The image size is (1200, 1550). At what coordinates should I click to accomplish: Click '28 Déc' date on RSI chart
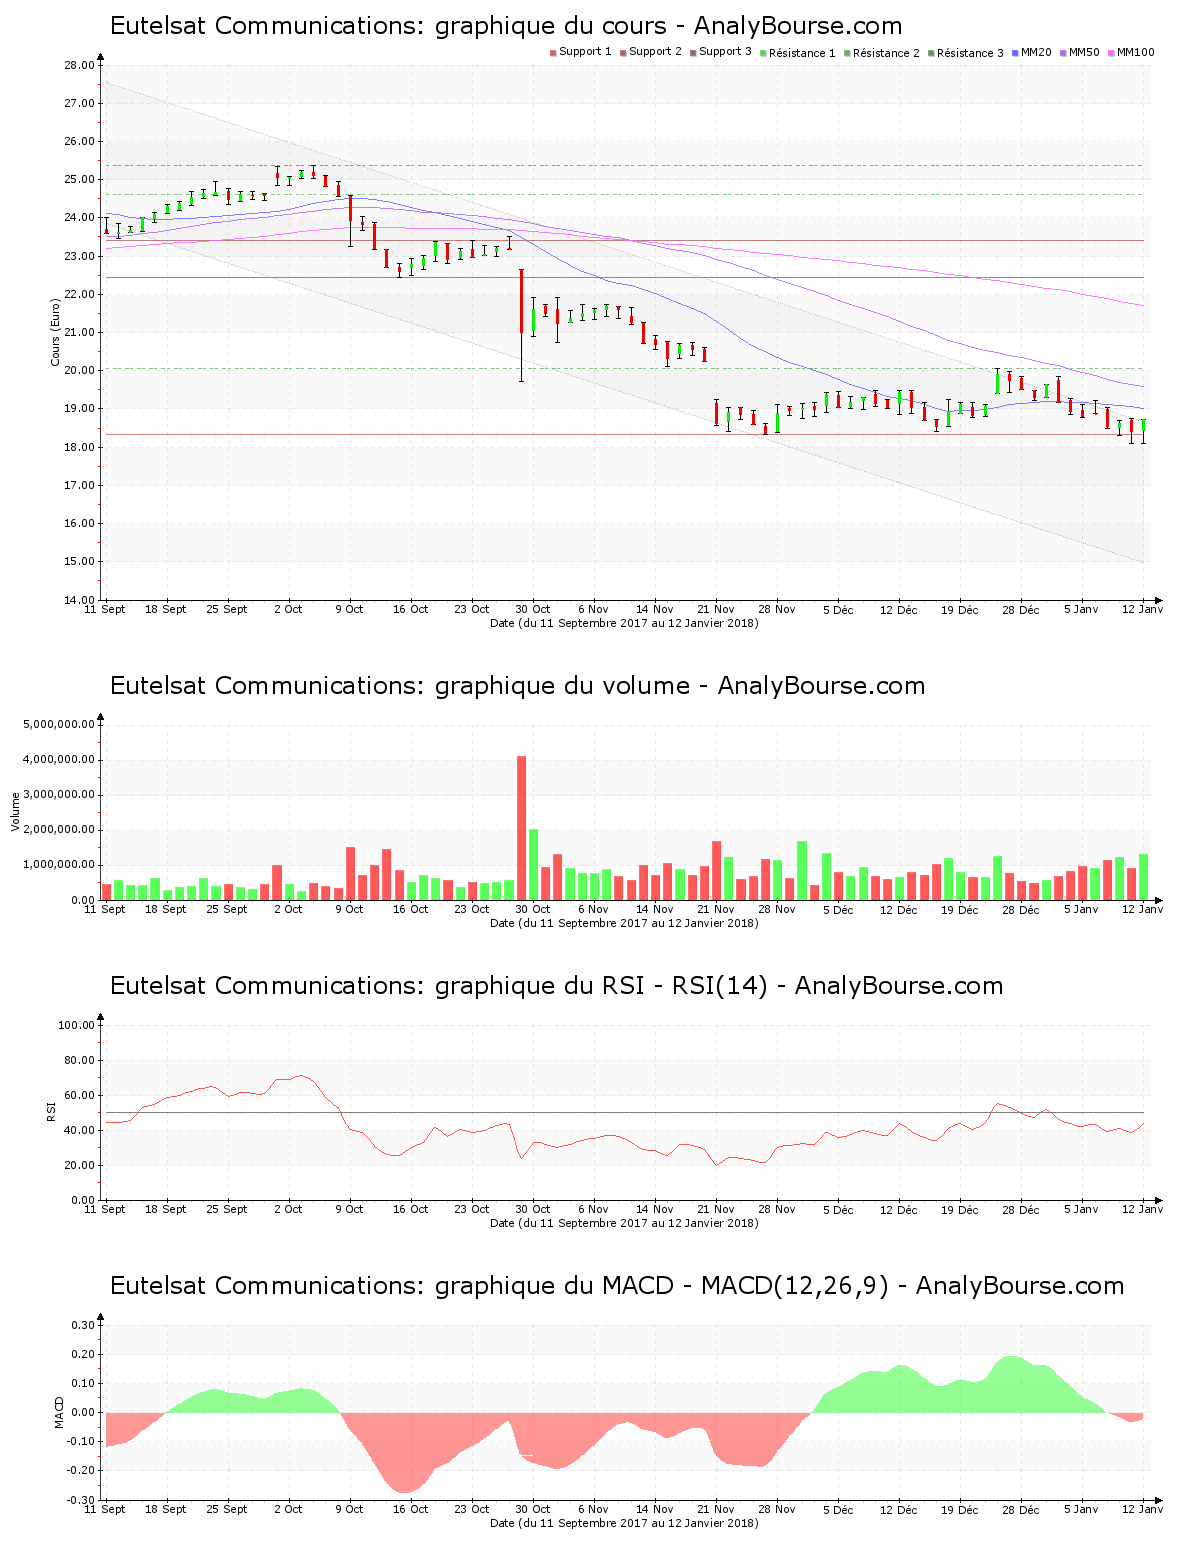click(1021, 1209)
